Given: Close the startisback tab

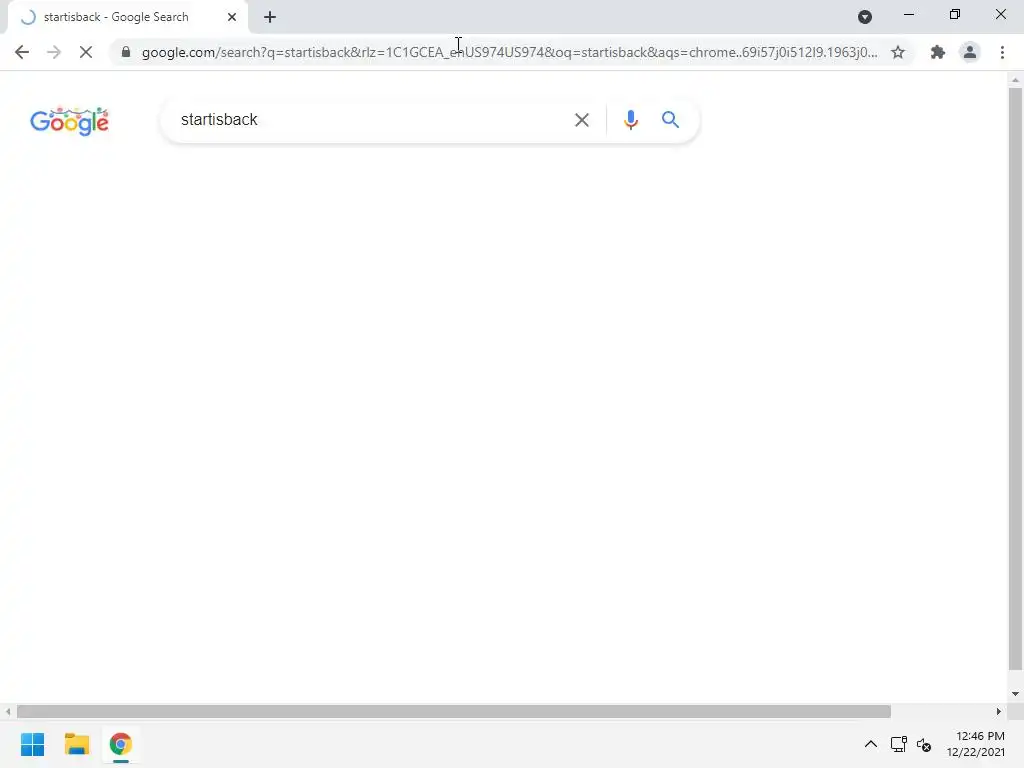Looking at the screenshot, I should click(x=232, y=17).
